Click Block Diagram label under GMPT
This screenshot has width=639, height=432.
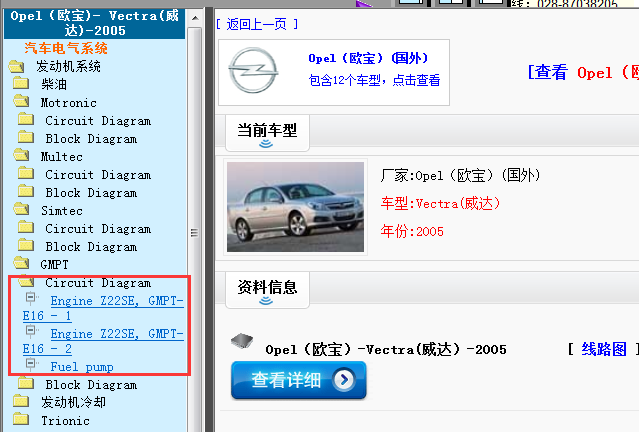pos(91,385)
